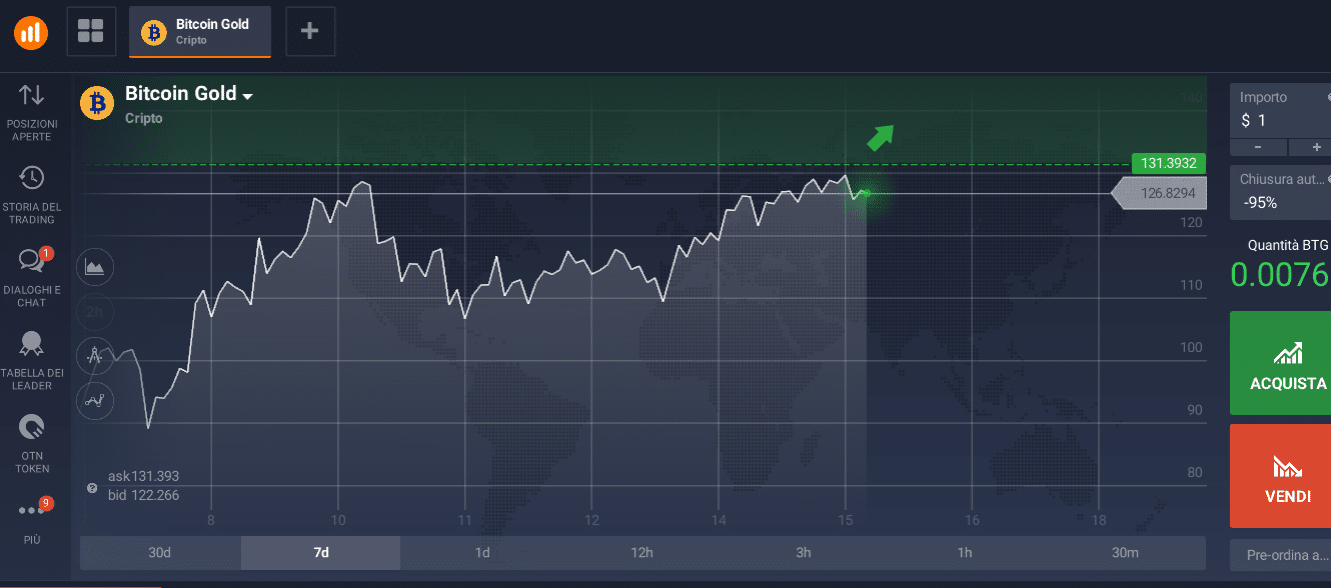Click the green ACQUISTA buy button
Image resolution: width=1331 pixels, height=588 pixels.
point(1281,363)
